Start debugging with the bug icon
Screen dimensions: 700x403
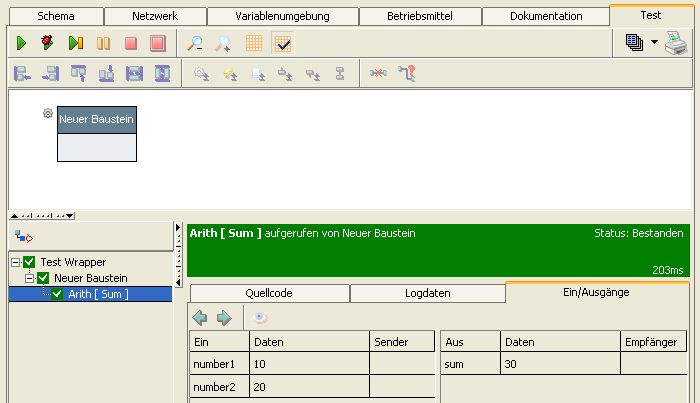click(x=47, y=43)
